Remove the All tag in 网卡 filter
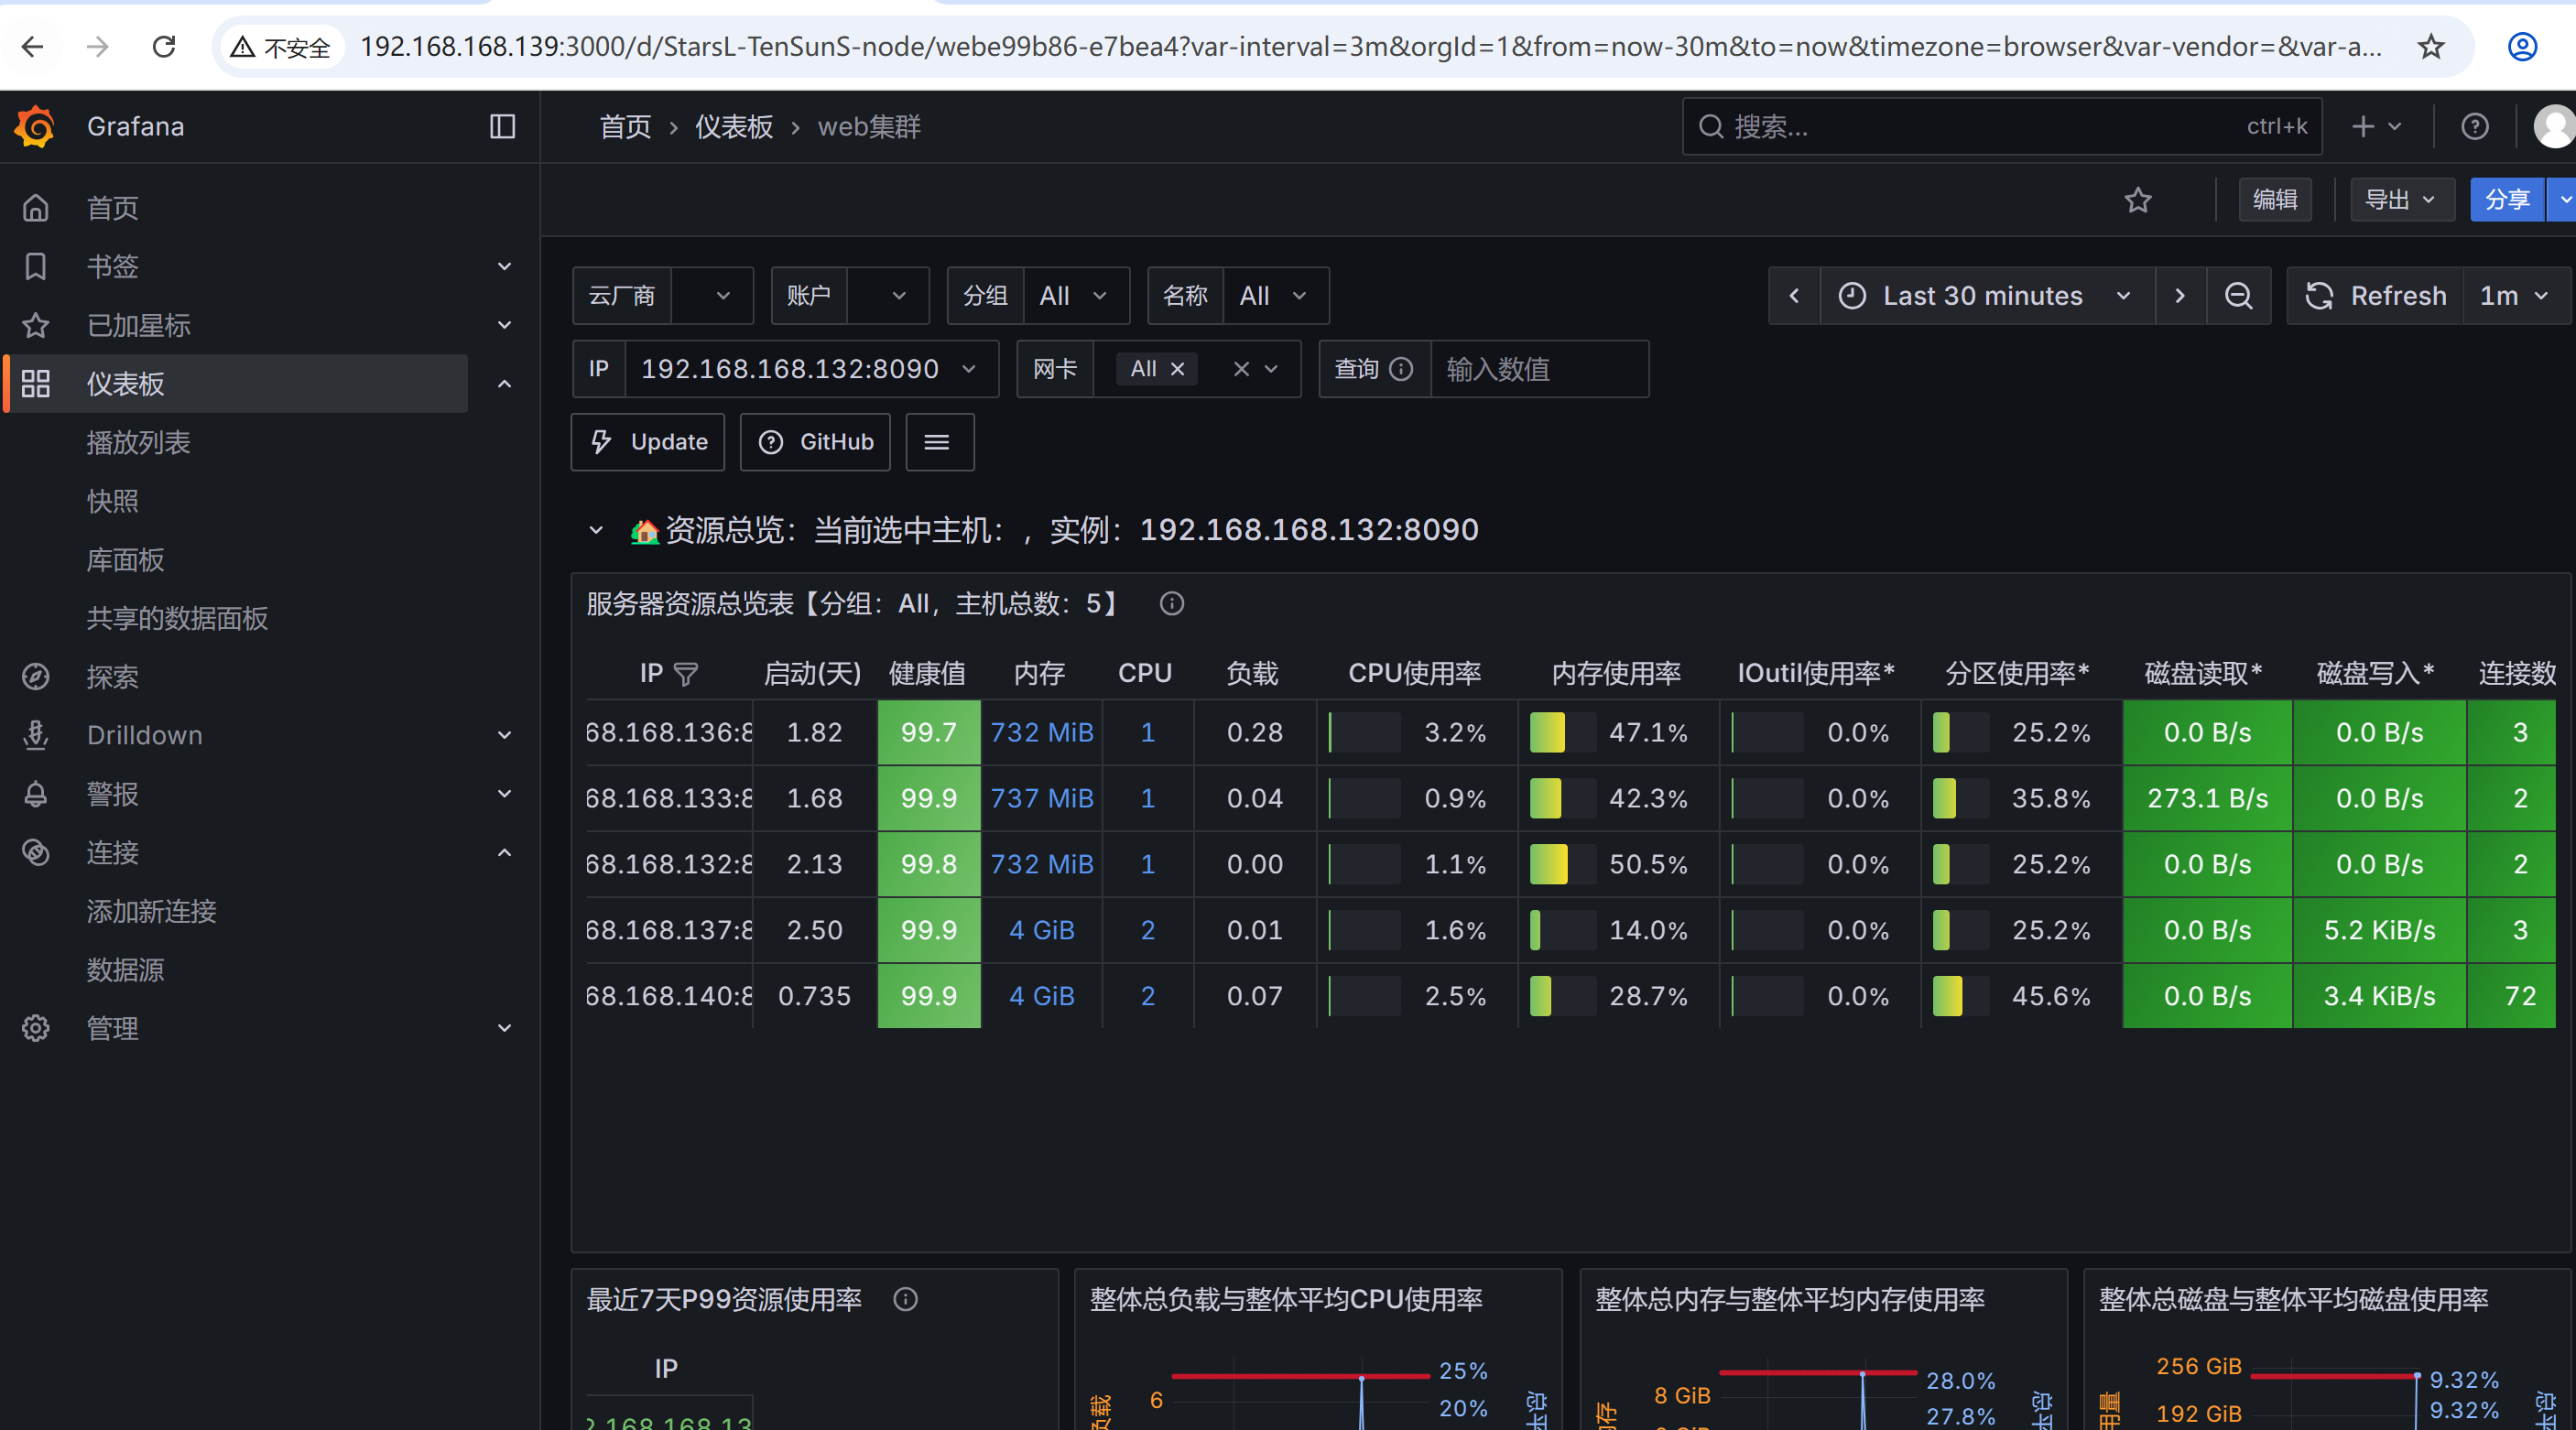The image size is (2576, 1430). pyautogui.click(x=1178, y=369)
